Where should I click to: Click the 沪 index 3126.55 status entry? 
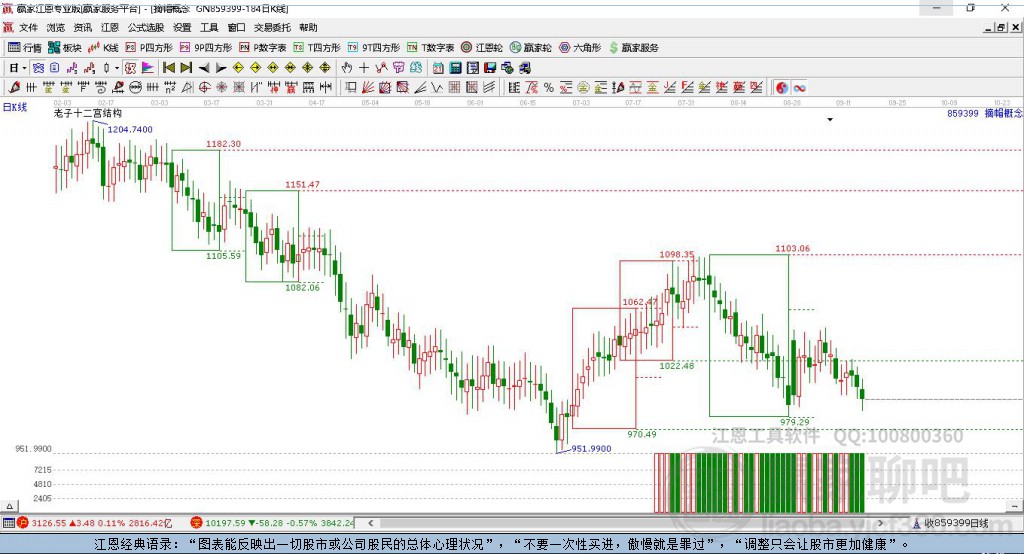[94, 523]
